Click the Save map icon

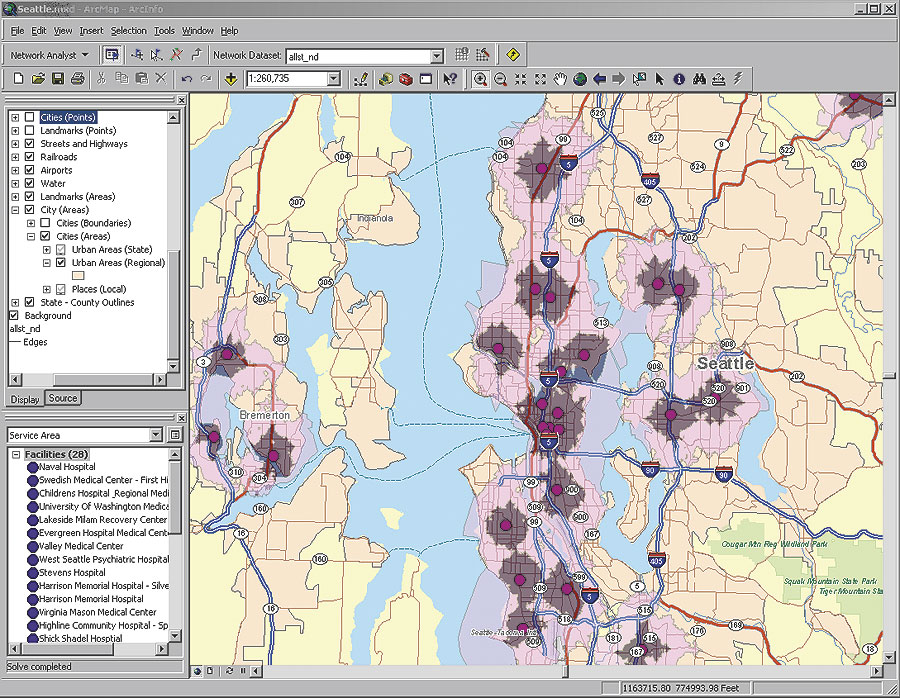[57, 79]
